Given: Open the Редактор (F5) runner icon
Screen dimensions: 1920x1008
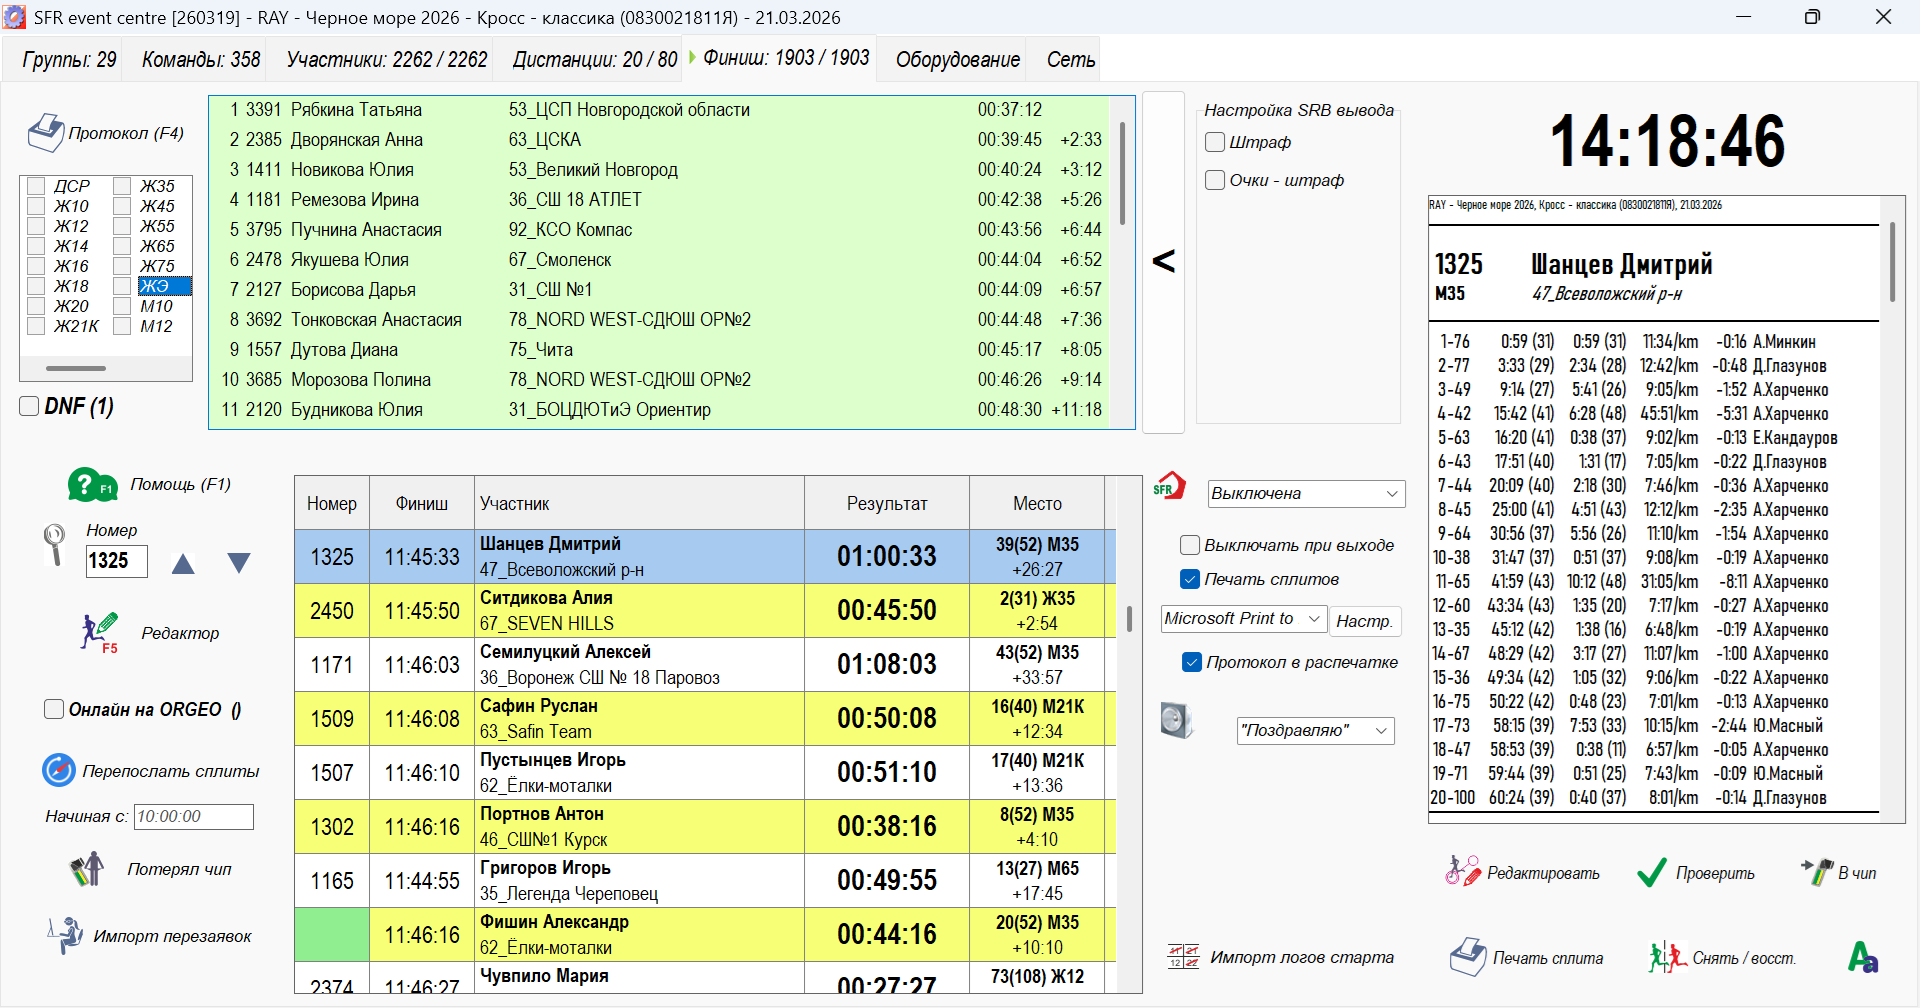Looking at the screenshot, I should [99, 633].
